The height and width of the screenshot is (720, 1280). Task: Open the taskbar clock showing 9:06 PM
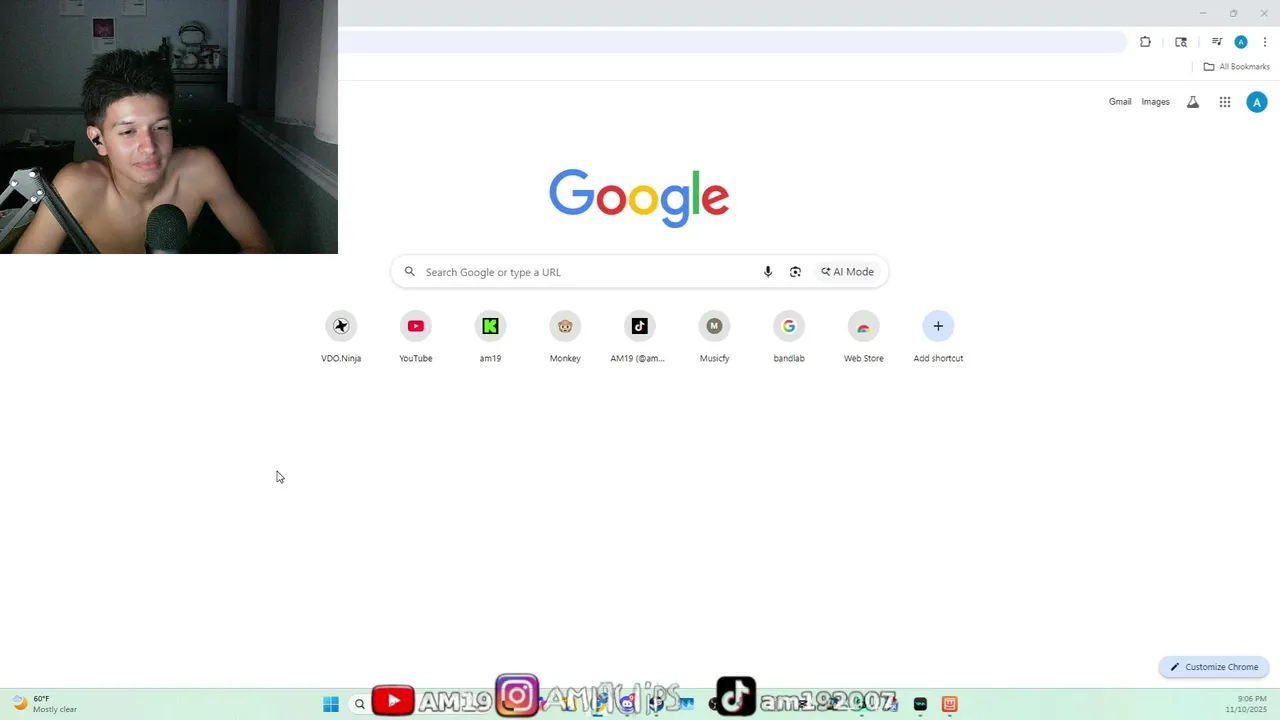(1246, 704)
